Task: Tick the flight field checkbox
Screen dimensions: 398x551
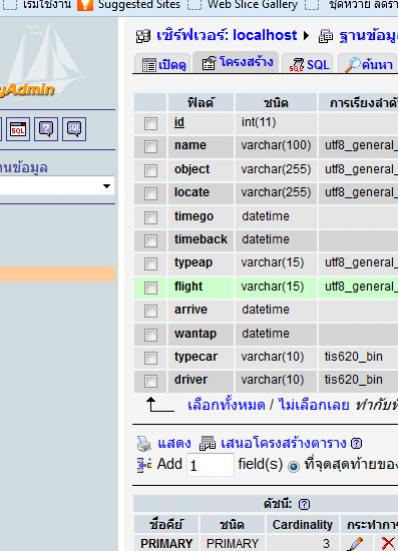Action: point(151,288)
